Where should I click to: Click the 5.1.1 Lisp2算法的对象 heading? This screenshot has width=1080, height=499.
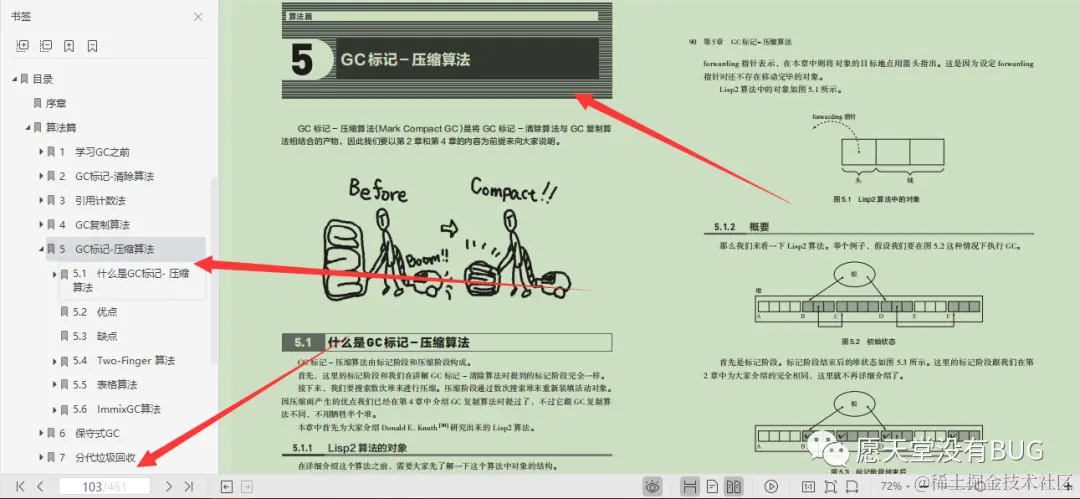point(351,447)
